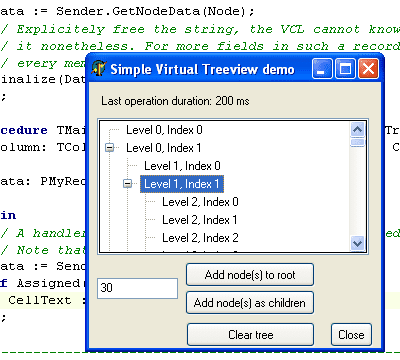Click the window title Simple Virtual Treeview demo

202,69
